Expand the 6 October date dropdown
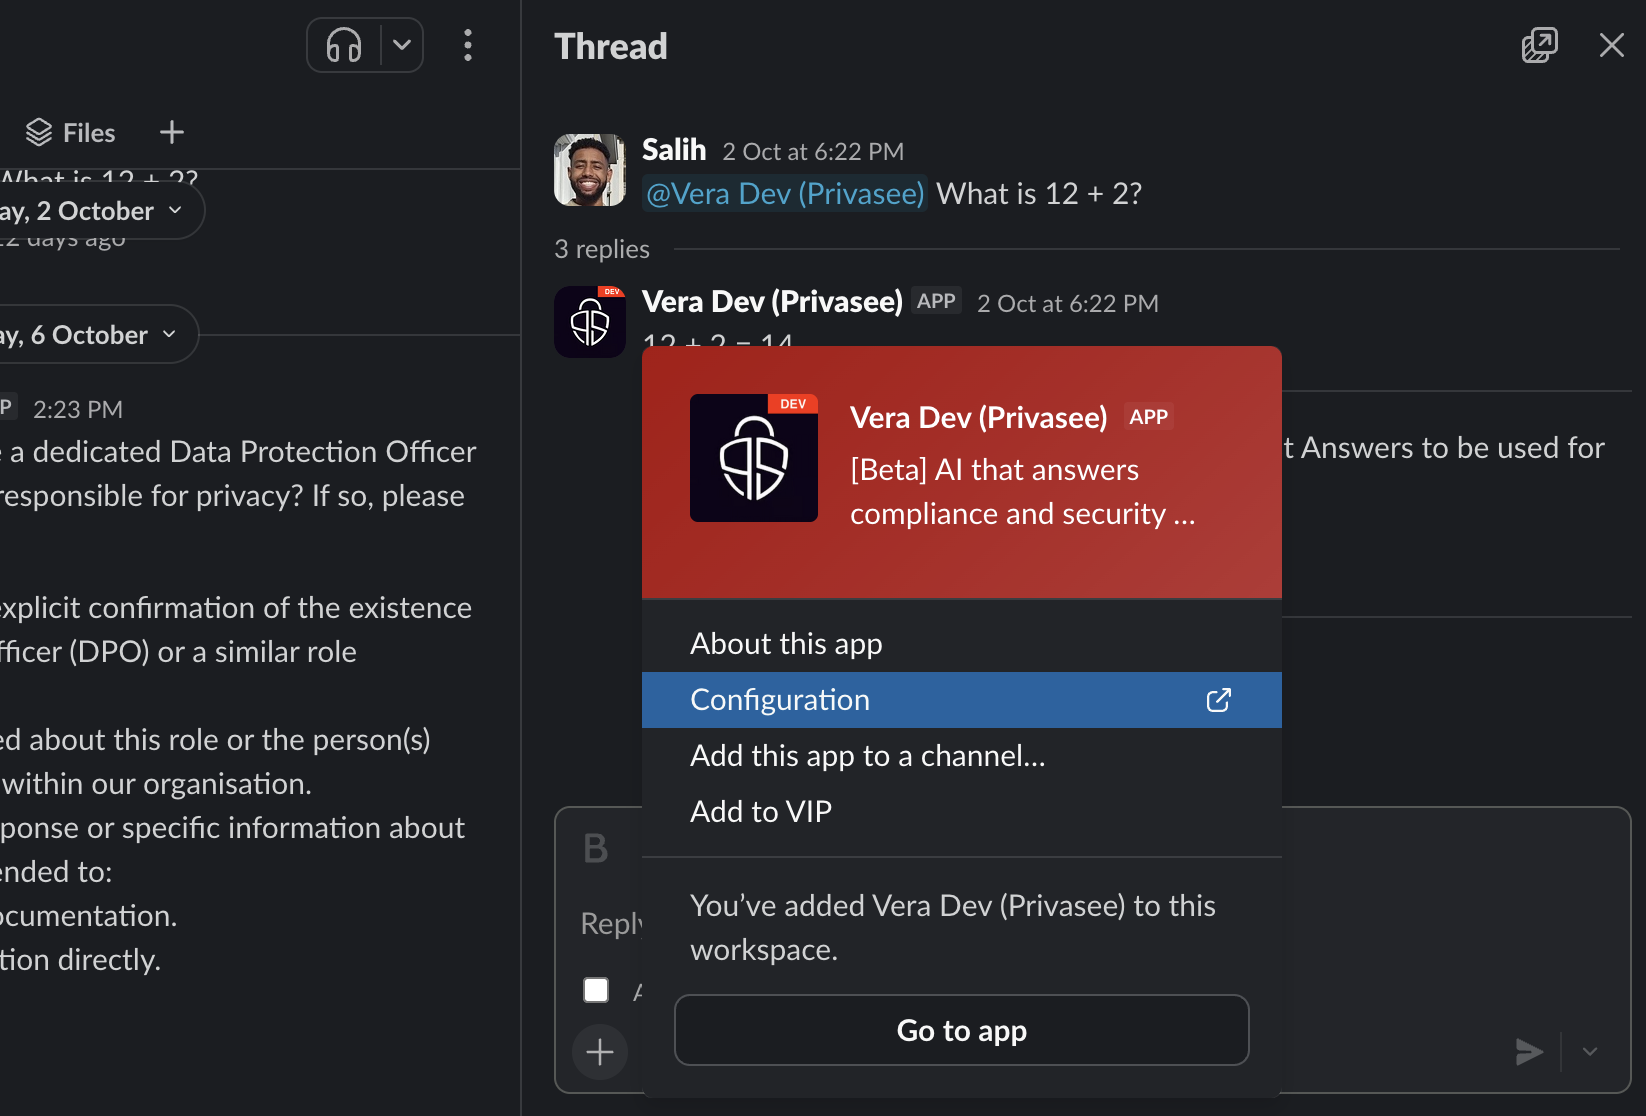The height and width of the screenshot is (1116, 1646). click(95, 335)
